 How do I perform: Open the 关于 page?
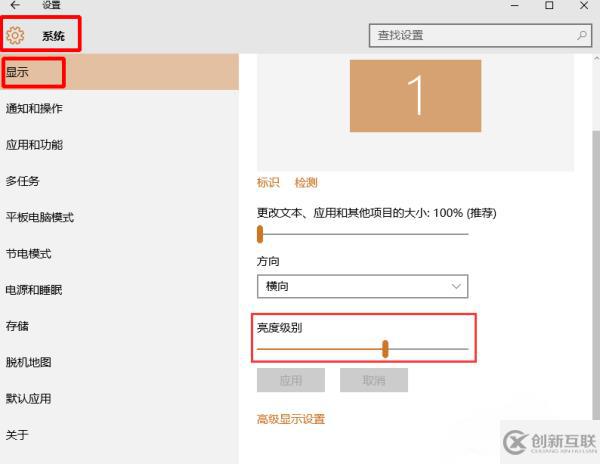pyautogui.click(x=119, y=435)
